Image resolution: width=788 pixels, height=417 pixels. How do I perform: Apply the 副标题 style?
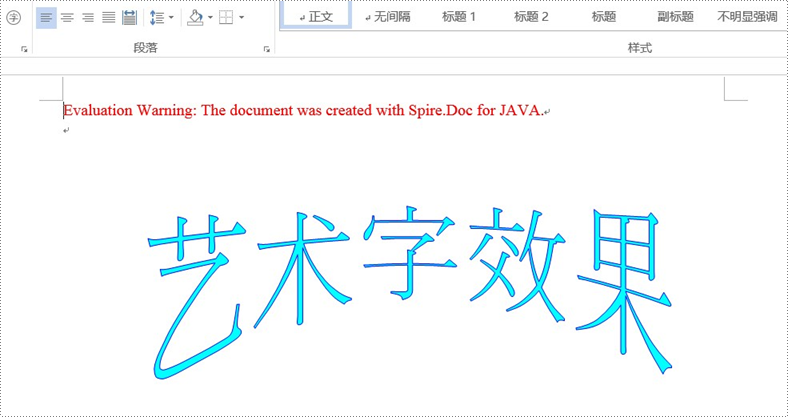tap(675, 17)
